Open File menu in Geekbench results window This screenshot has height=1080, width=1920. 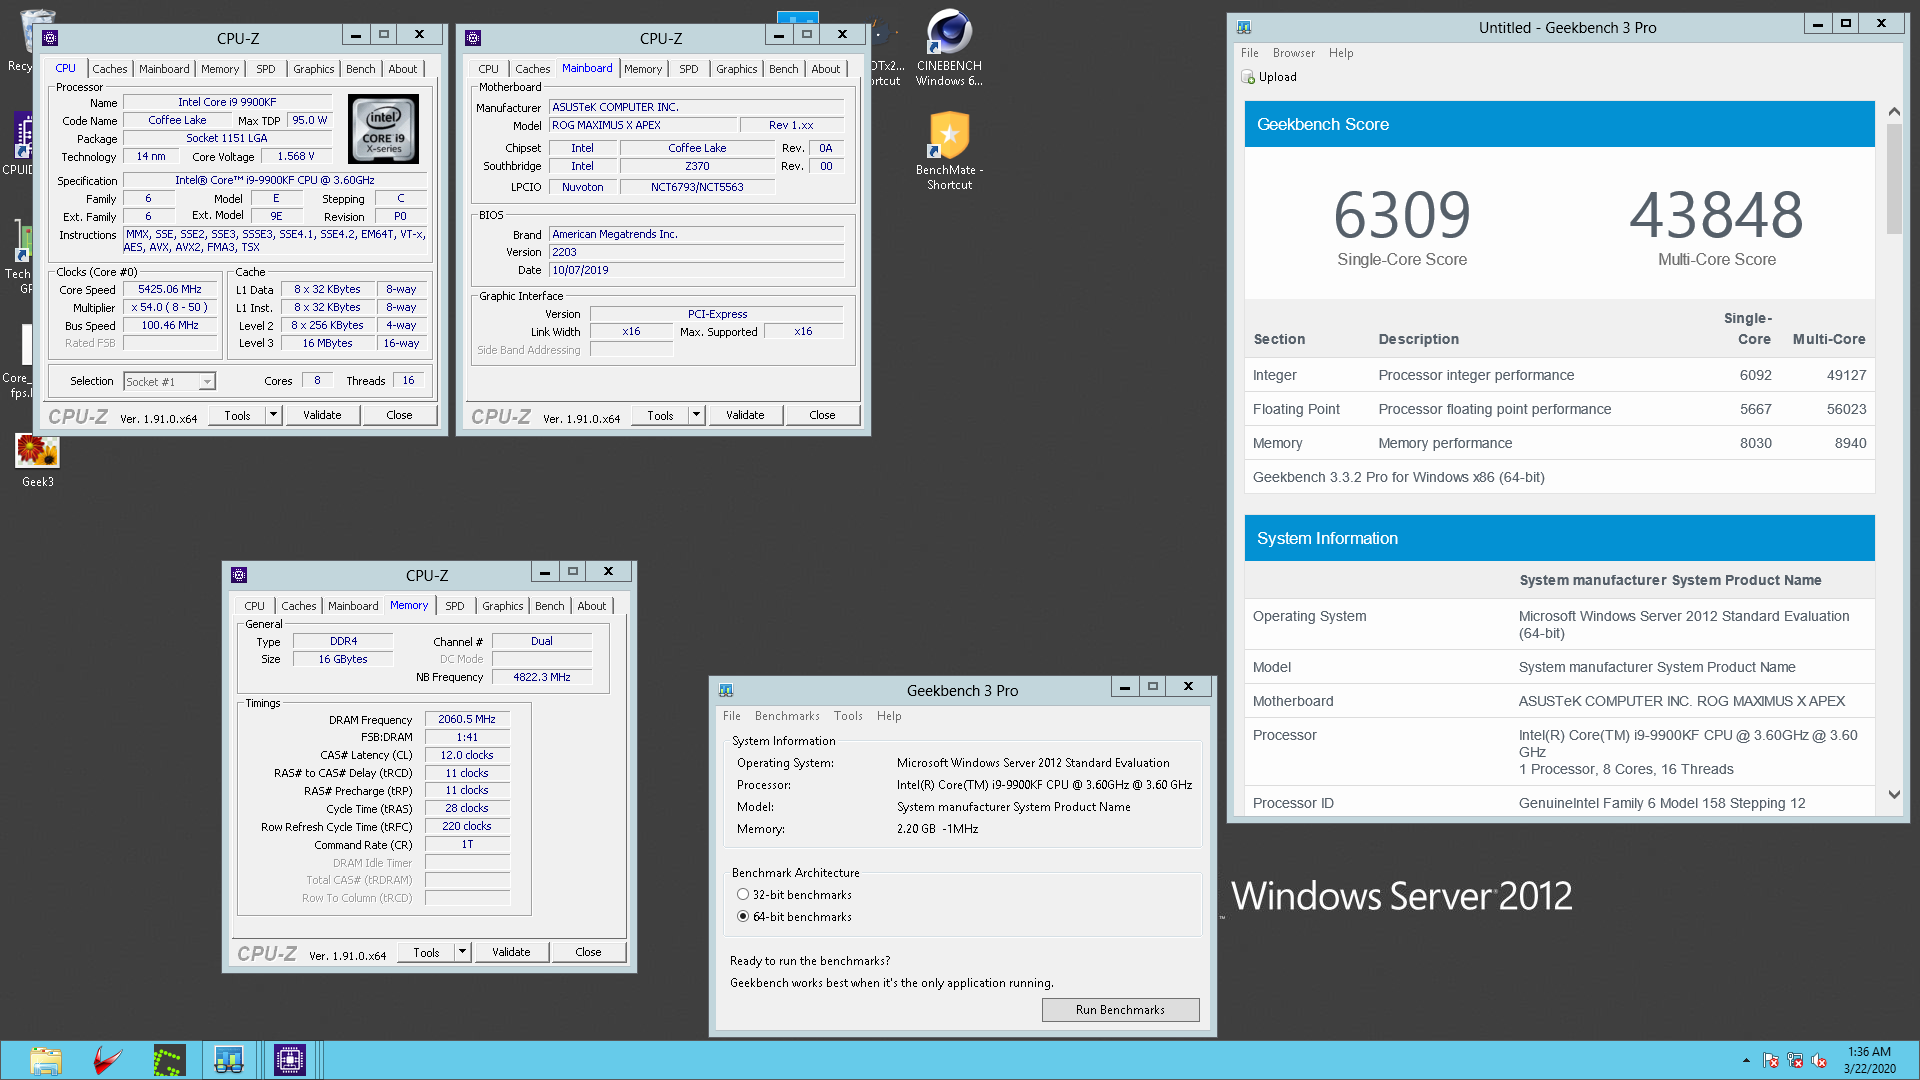coord(1249,53)
